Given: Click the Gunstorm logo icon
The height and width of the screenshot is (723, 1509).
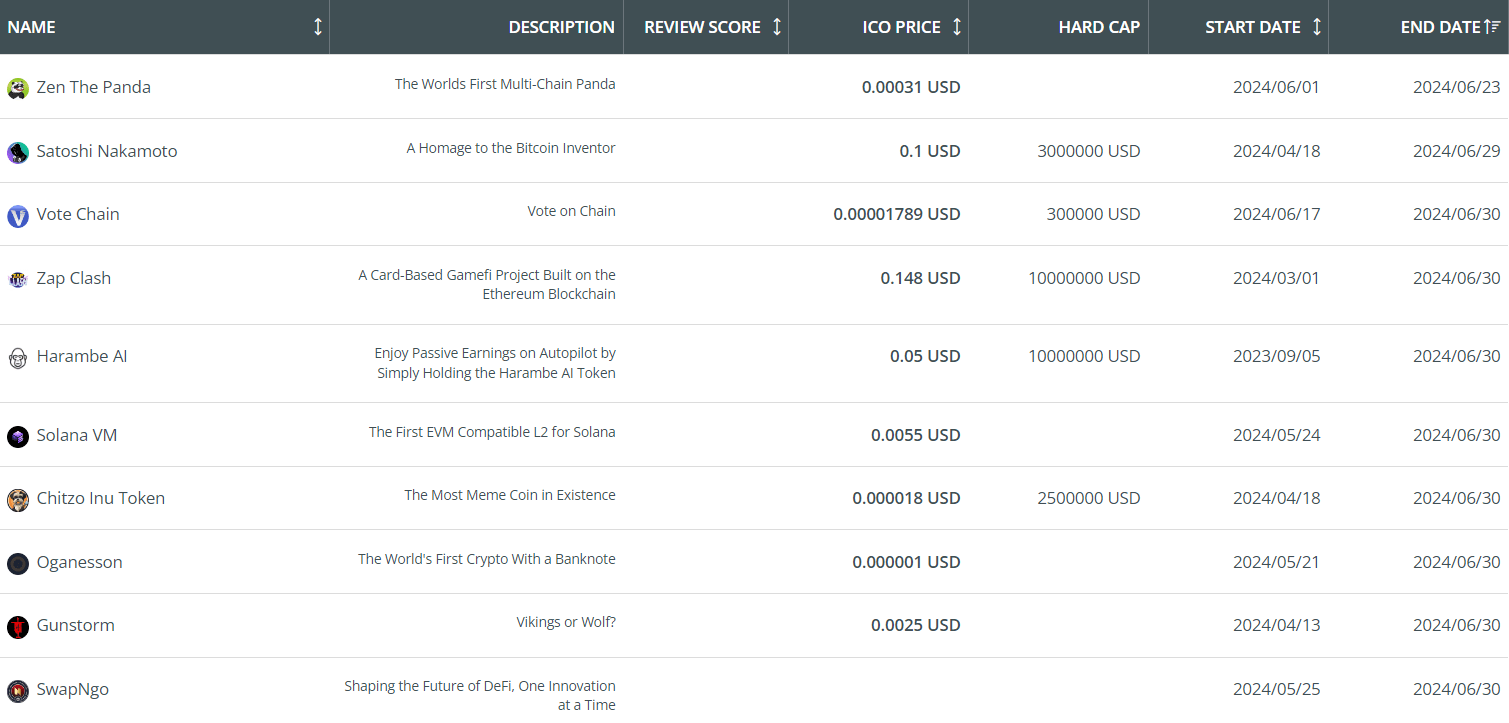Looking at the screenshot, I should pyautogui.click(x=18, y=626).
